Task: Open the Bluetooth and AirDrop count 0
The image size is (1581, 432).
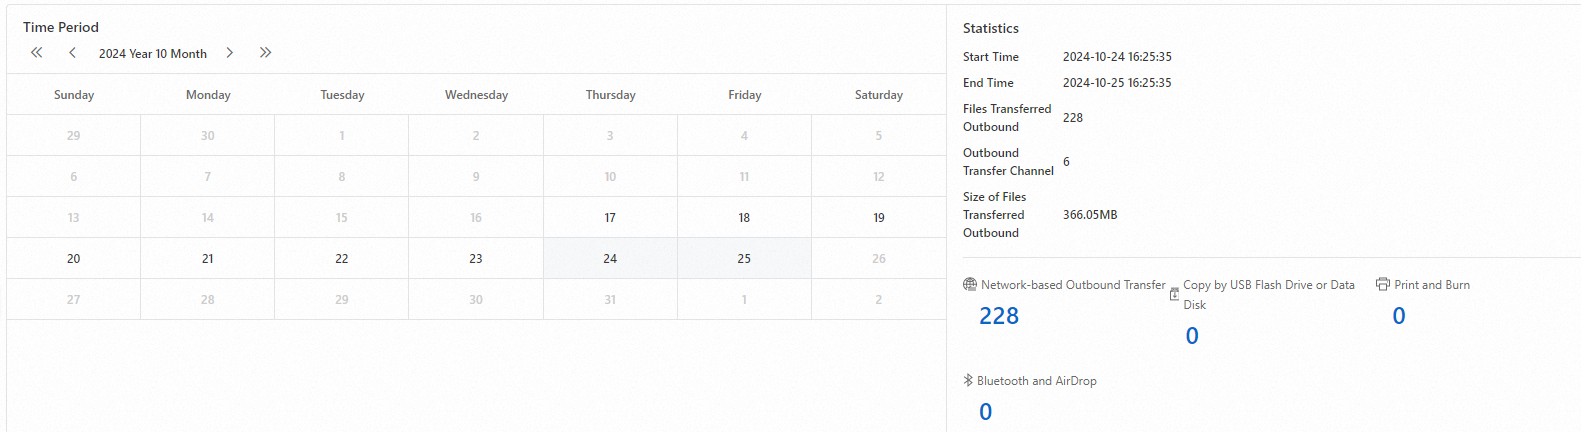Action: pyautogui.click(x=986, y=412)
